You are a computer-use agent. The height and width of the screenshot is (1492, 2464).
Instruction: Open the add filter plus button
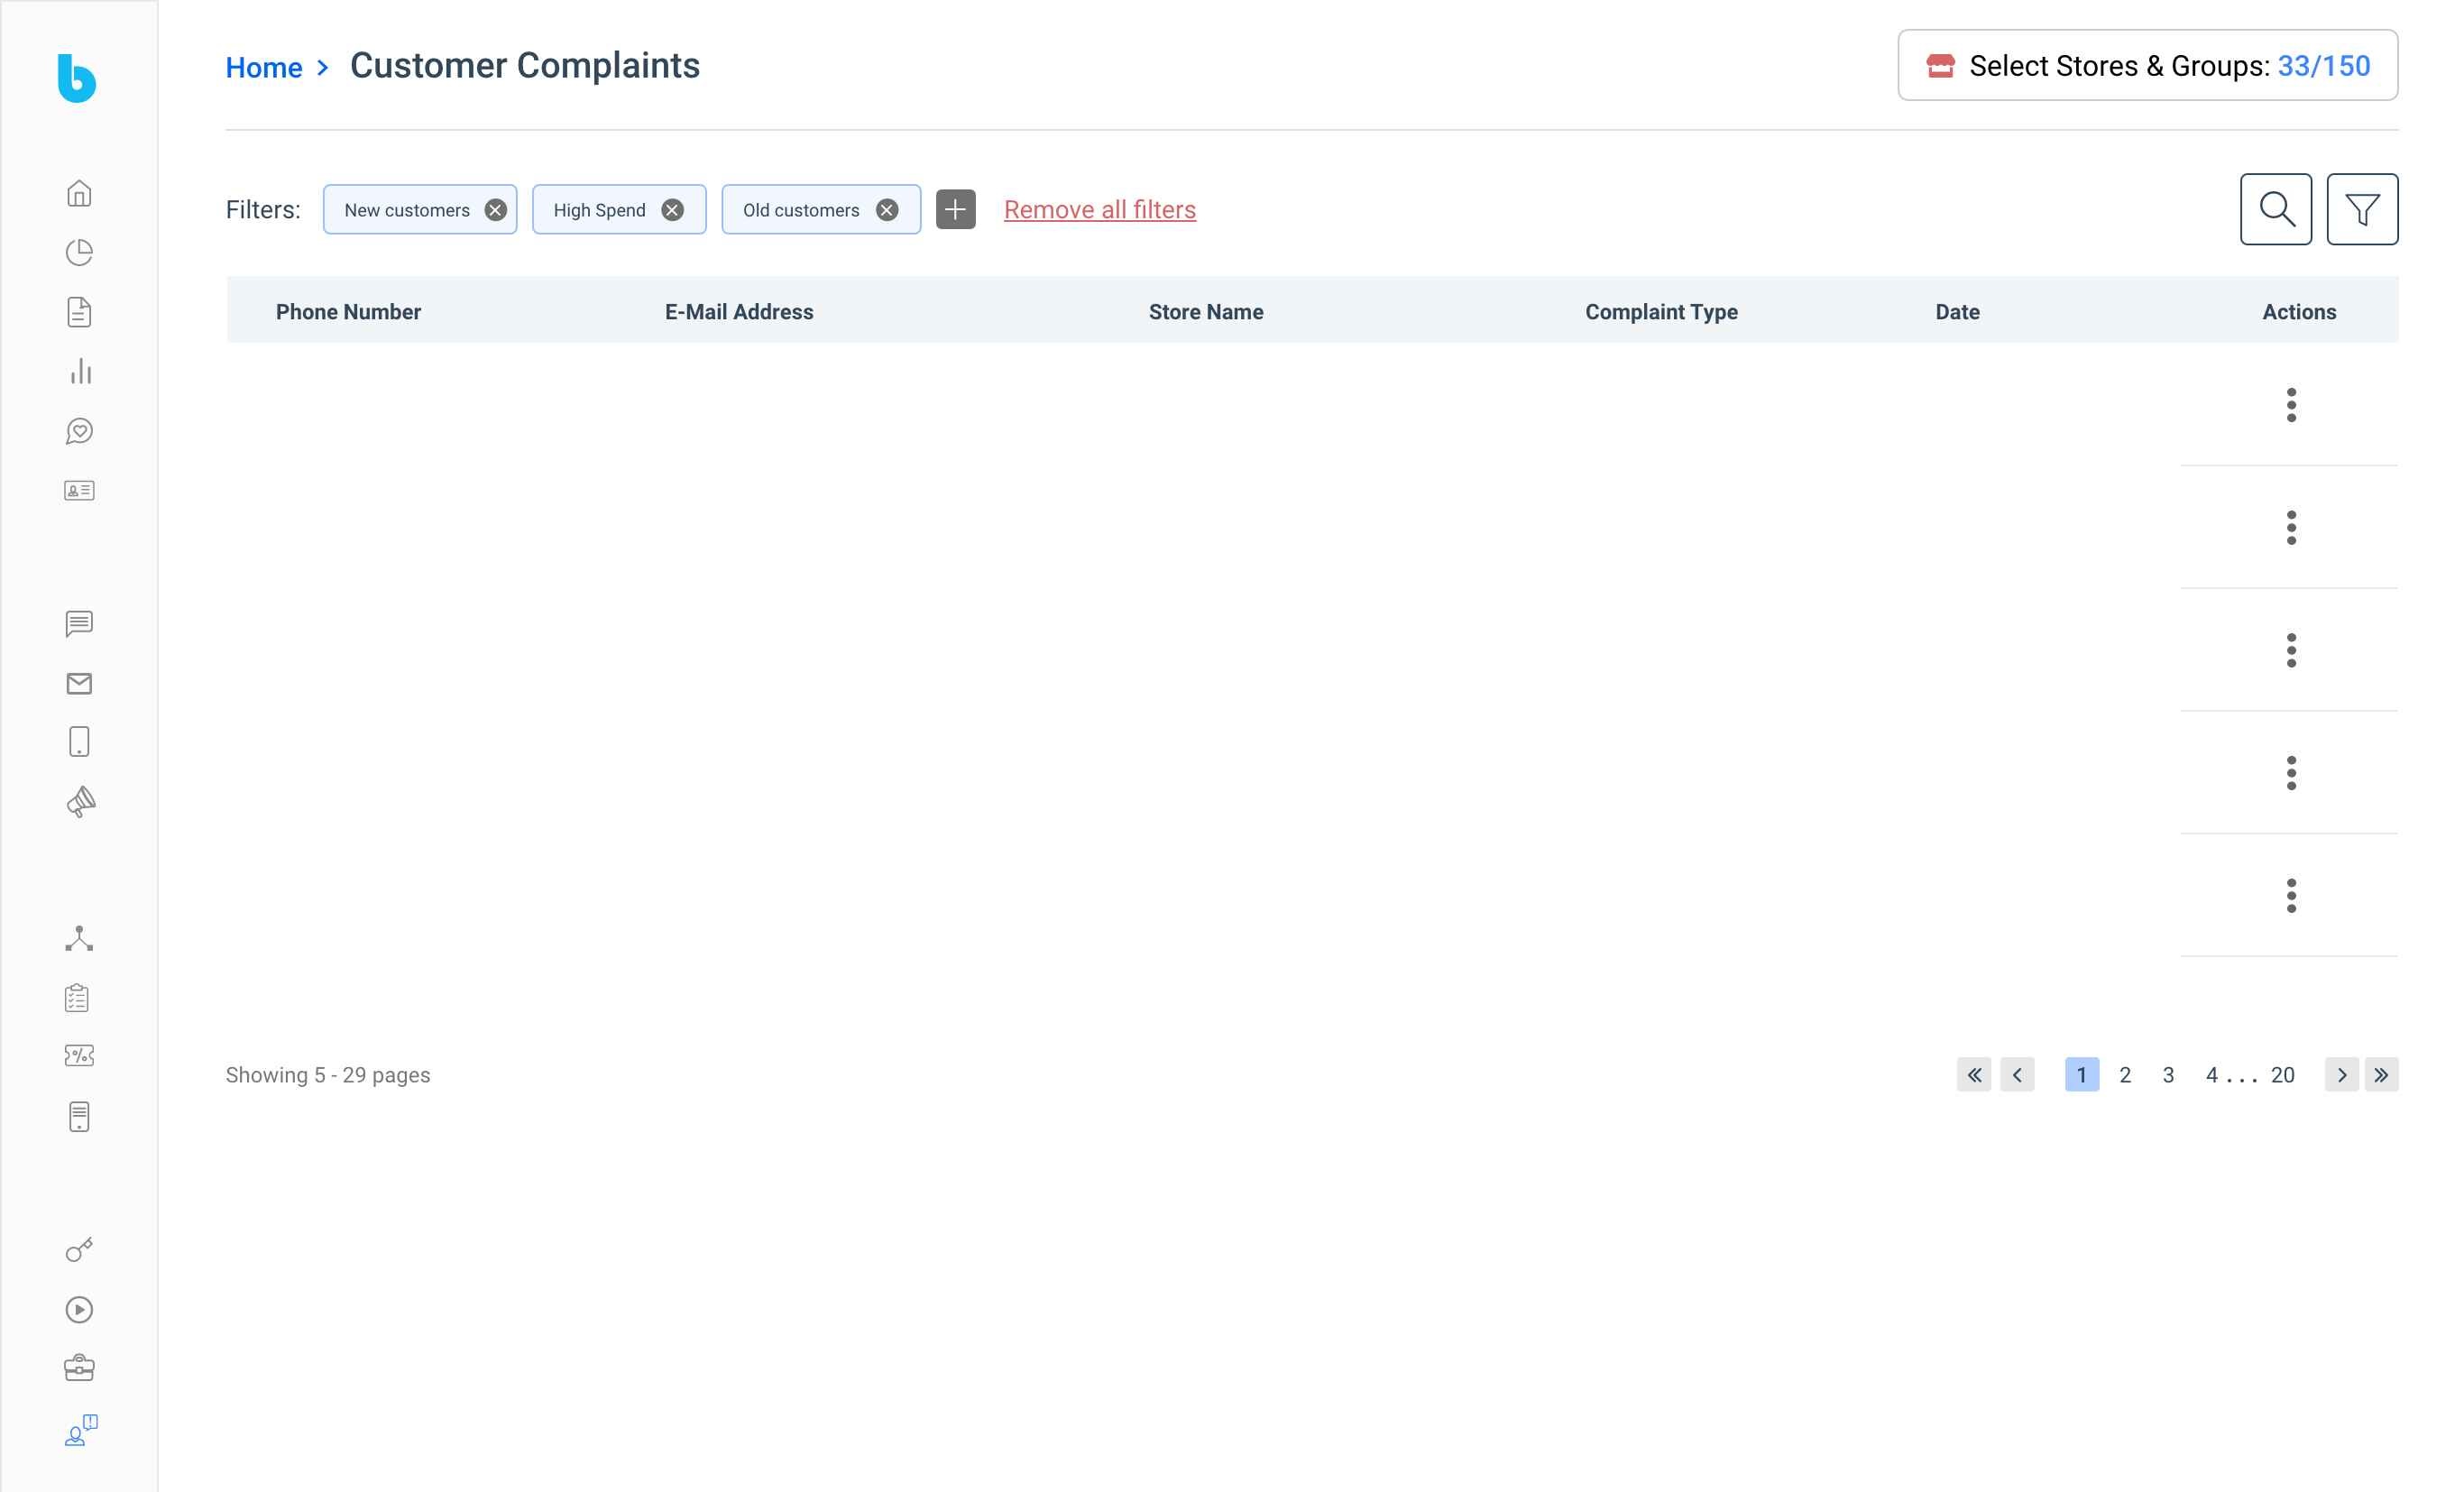[956, 209]
